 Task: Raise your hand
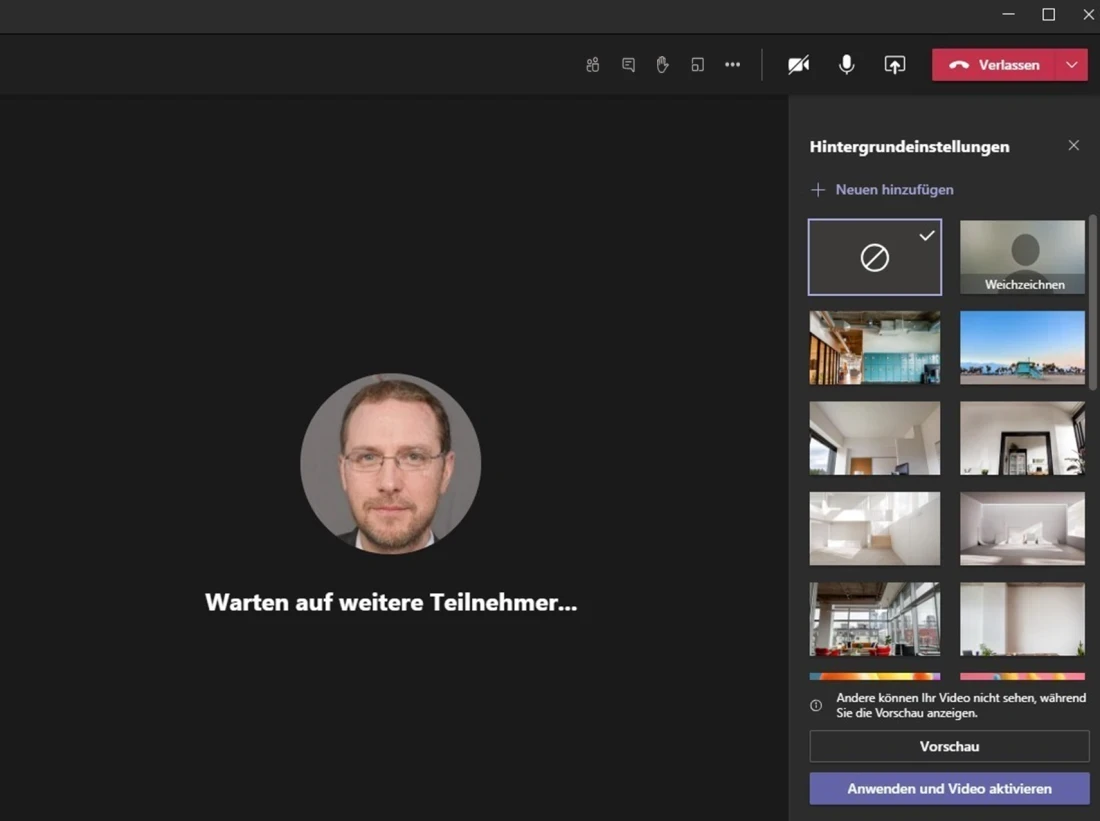pos(662,64)
